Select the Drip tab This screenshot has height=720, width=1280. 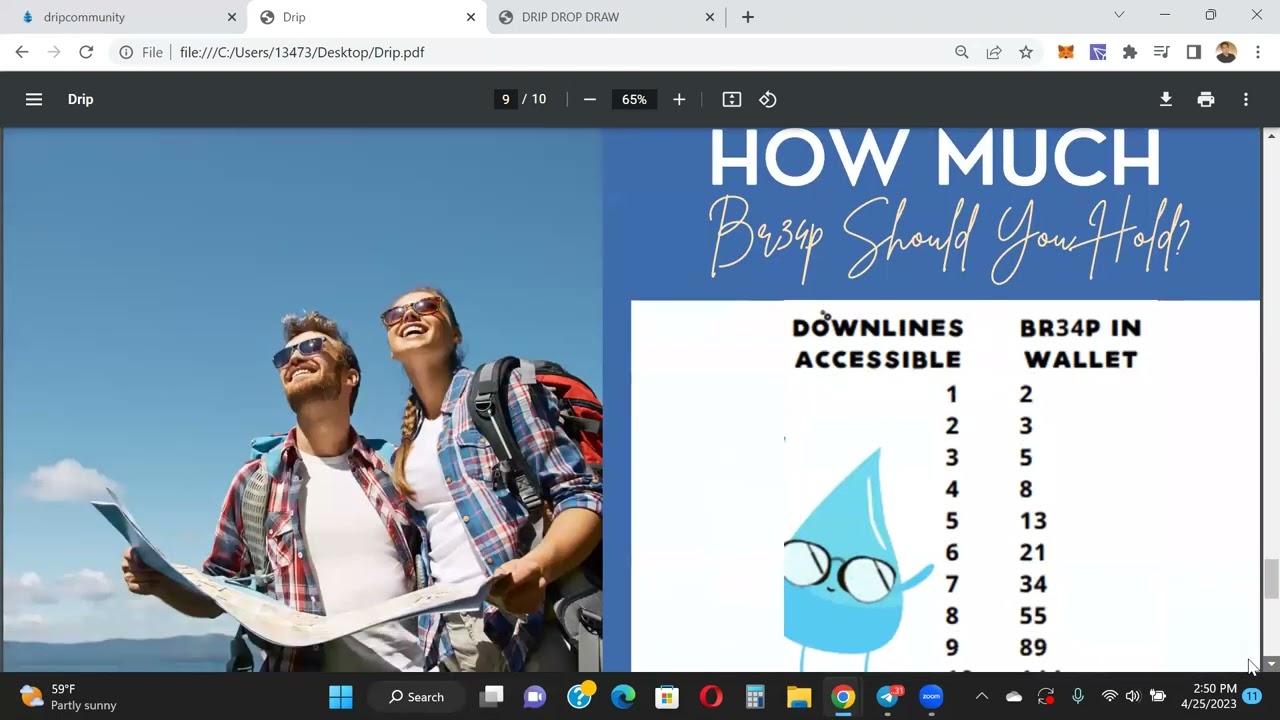(x=365, y=17)
